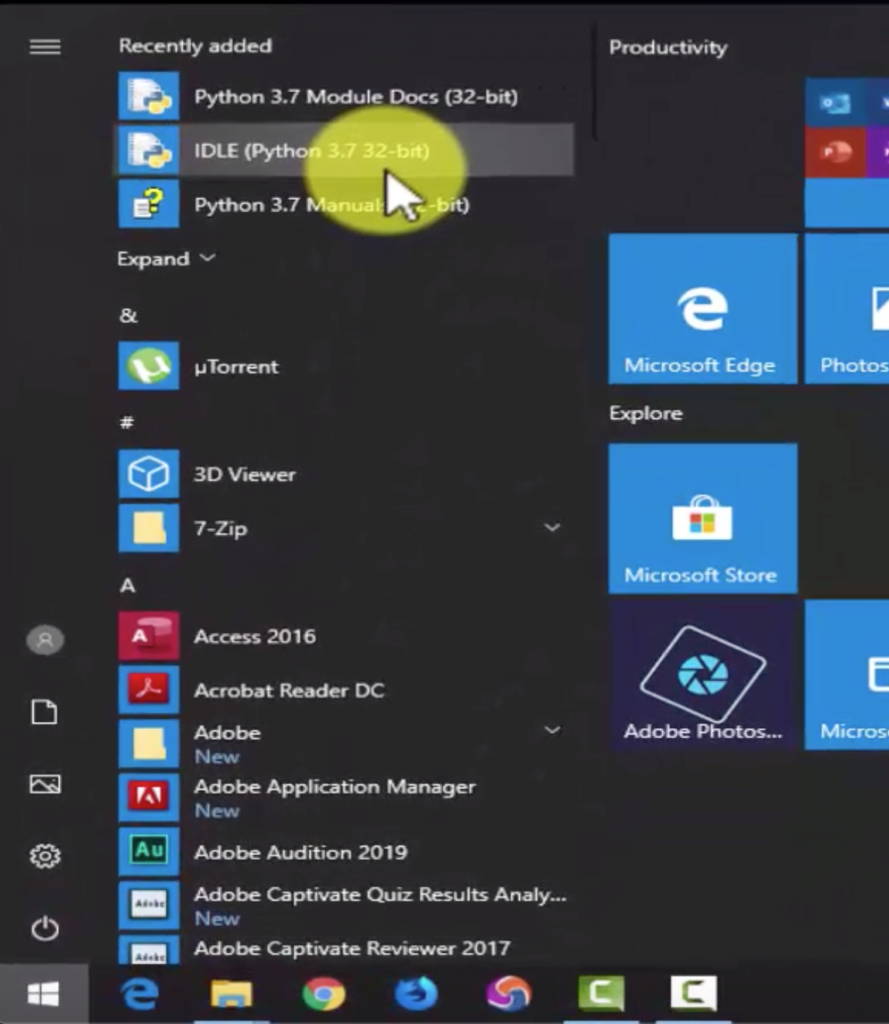Open Google Chrome from the taskbar
This screenshot has width=889, height=1024.
(x=323, y=994)
